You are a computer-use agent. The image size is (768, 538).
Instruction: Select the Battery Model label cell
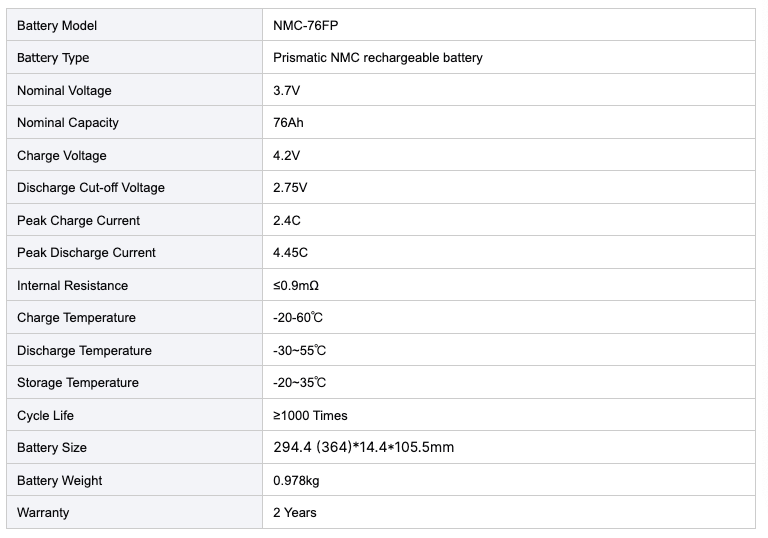[x=134, y=25]
